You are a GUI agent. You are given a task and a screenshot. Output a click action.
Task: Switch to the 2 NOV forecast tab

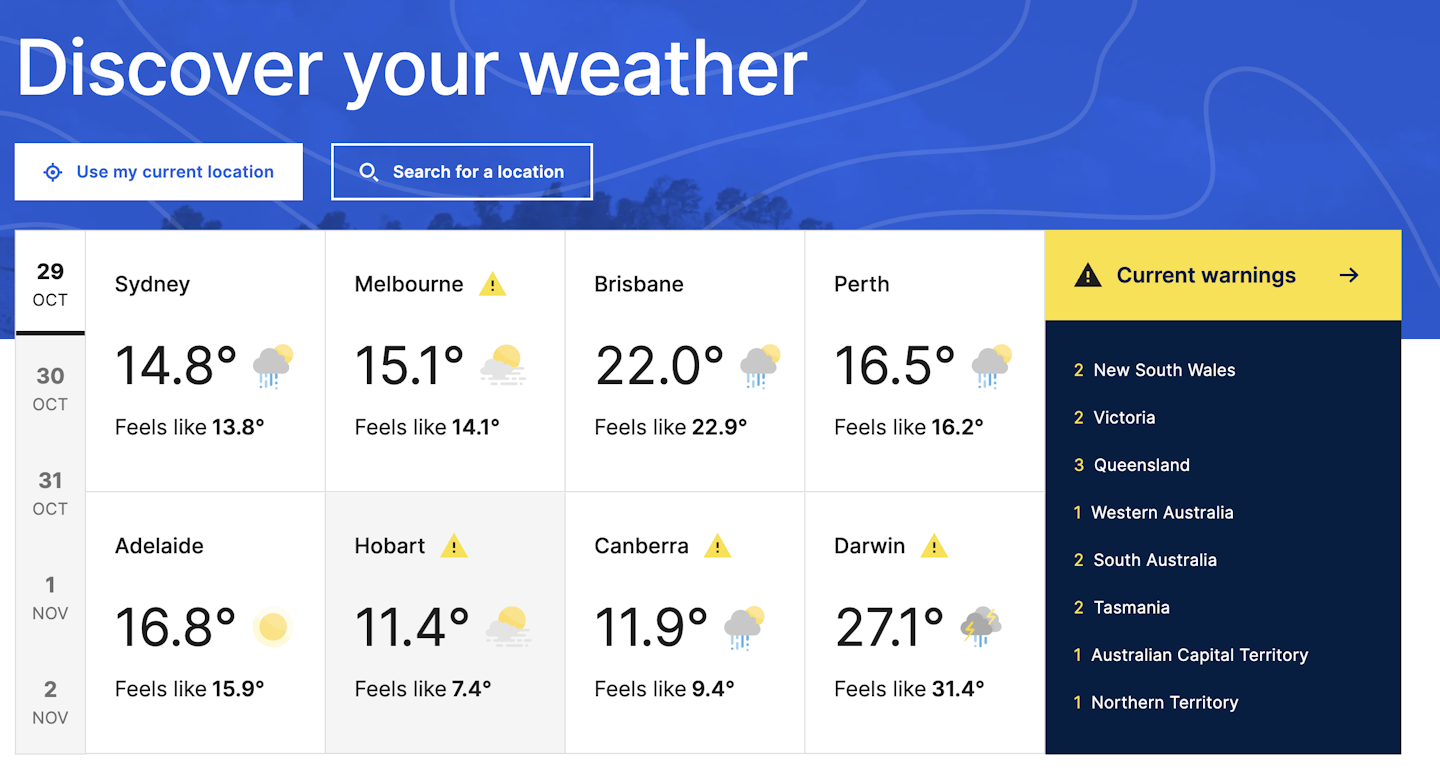[49, 703]
